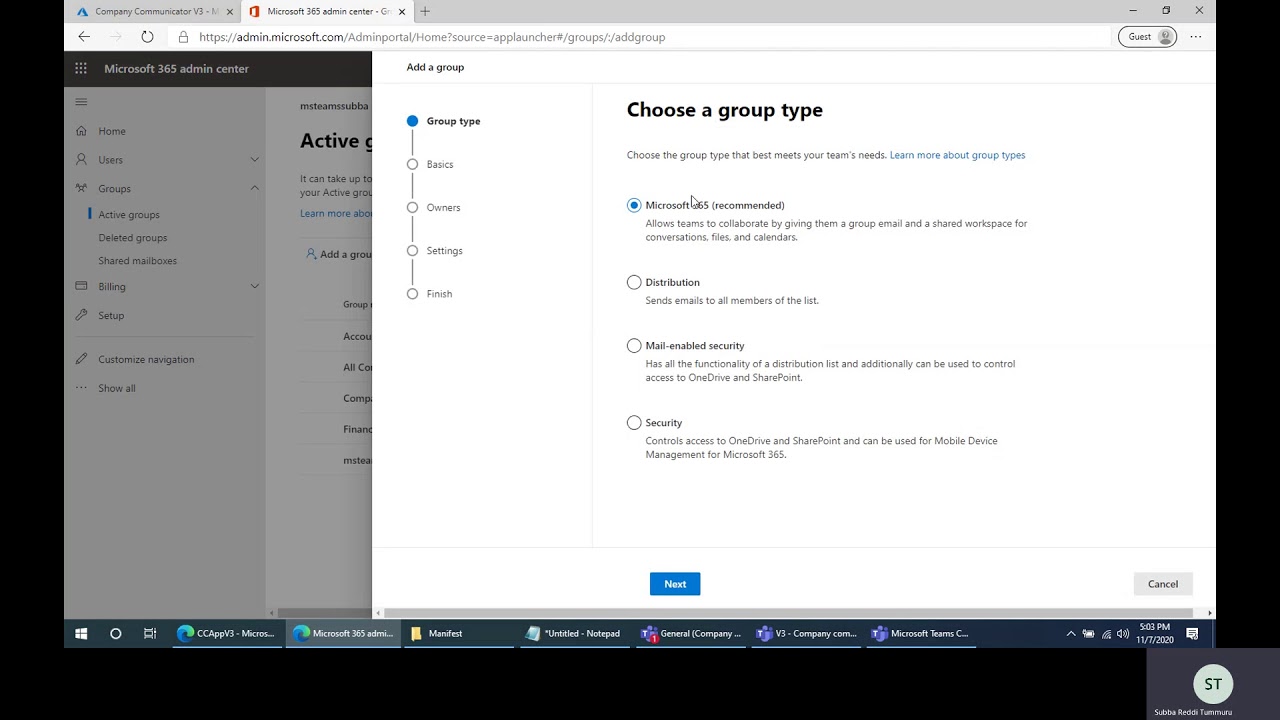Select Security group type radio button
1280x720 pixels.
click(634, 422)
